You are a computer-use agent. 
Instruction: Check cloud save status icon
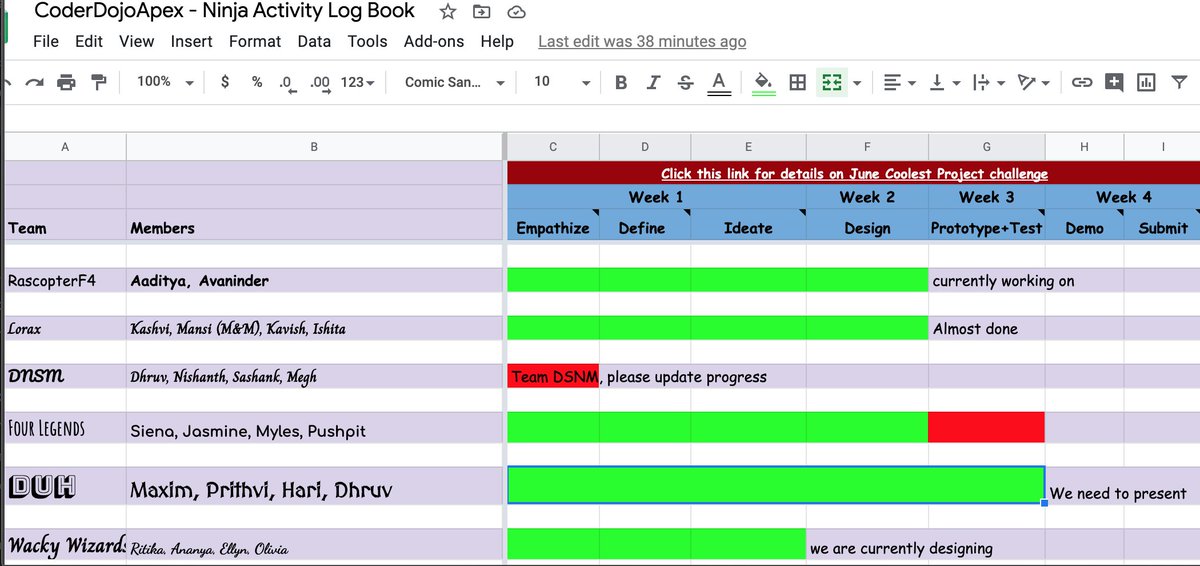516,12
